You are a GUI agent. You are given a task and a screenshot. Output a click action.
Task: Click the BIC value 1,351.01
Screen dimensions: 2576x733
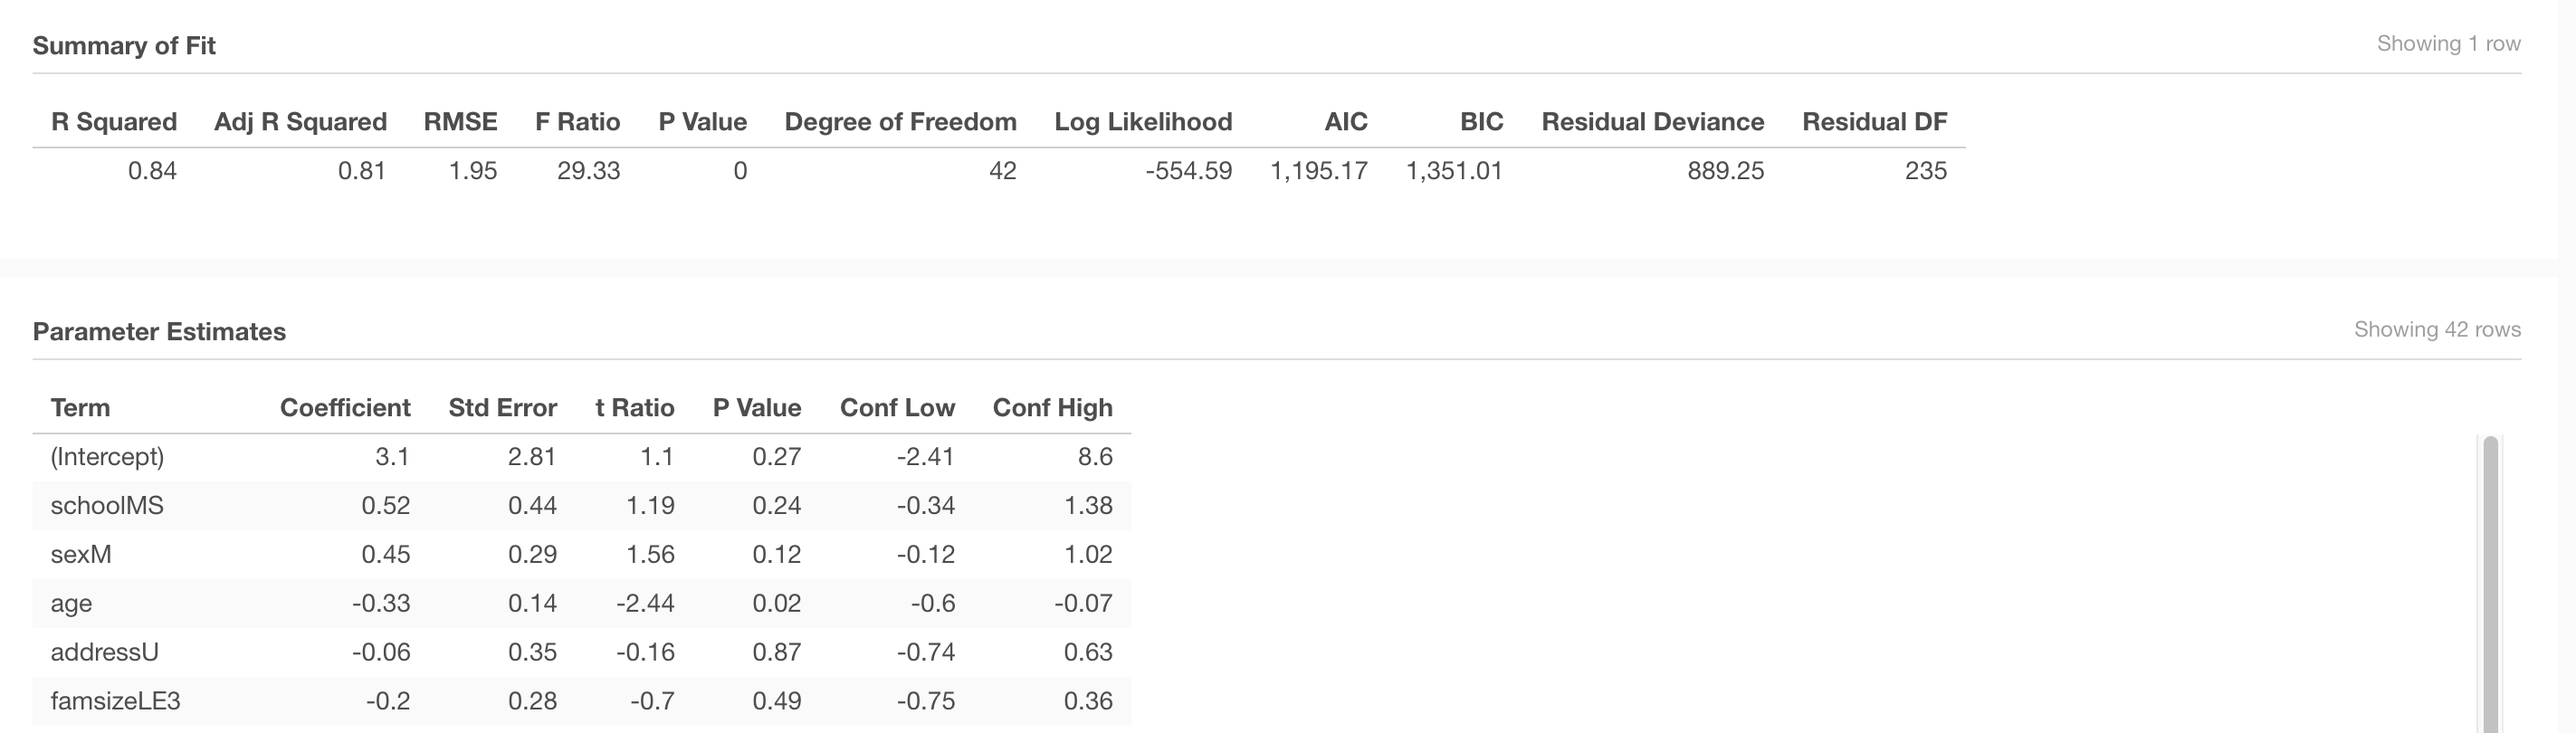point(1454,171)
